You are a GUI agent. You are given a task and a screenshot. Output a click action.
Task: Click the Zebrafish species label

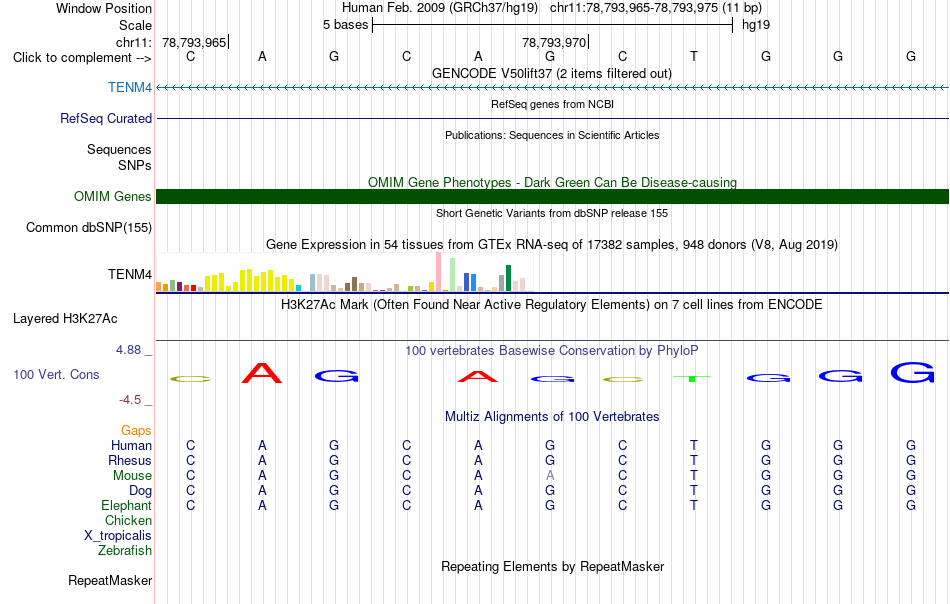click(x=125, y=550)
